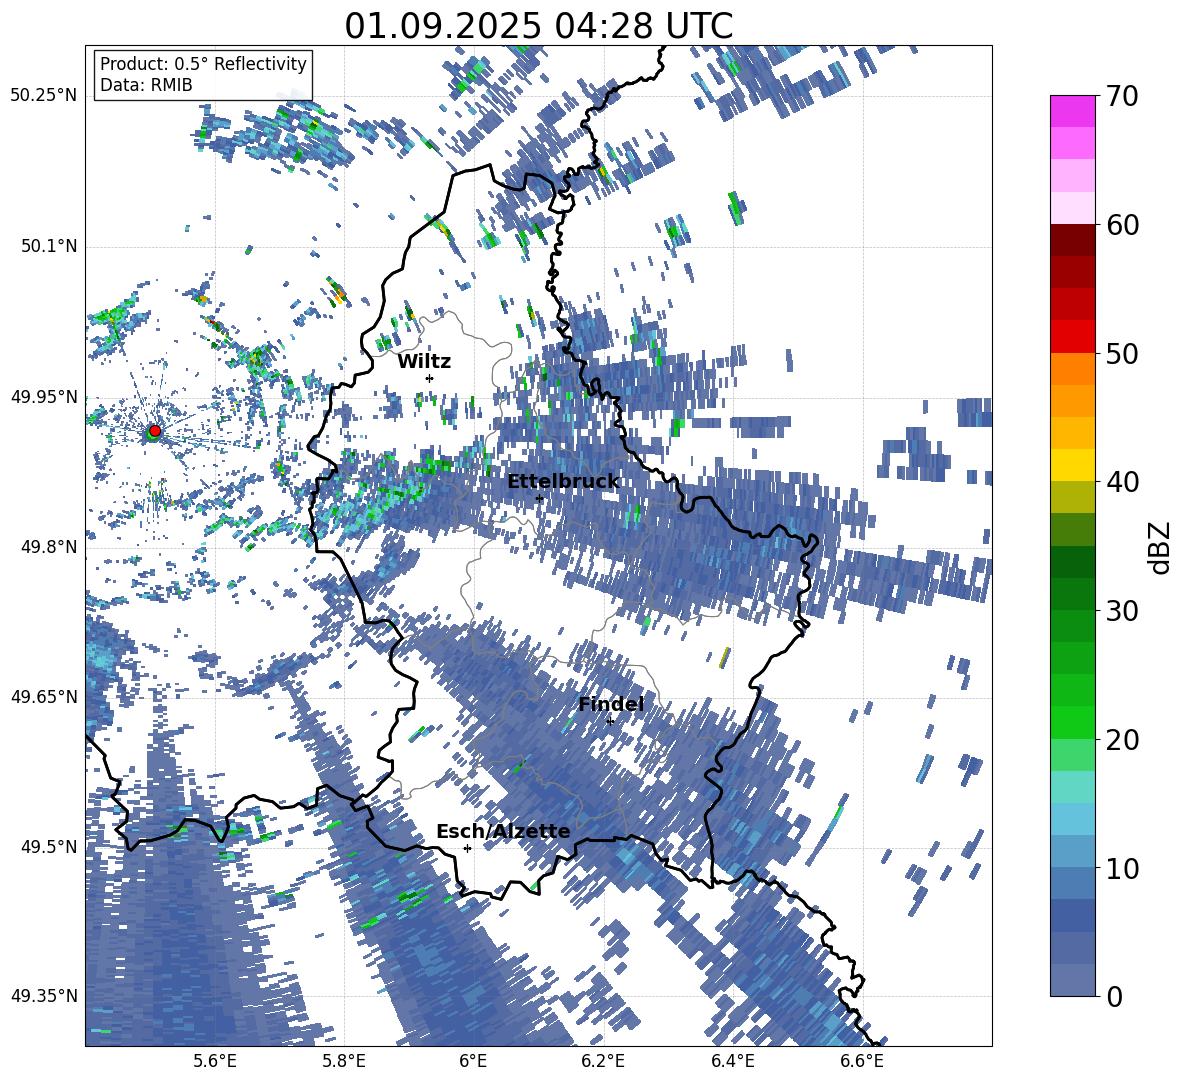Image resolution: width=1184 pixels, height=1081 pixels.
Task: Click the dark maroon colorbar segment below 60
Action: point(1072,240)
